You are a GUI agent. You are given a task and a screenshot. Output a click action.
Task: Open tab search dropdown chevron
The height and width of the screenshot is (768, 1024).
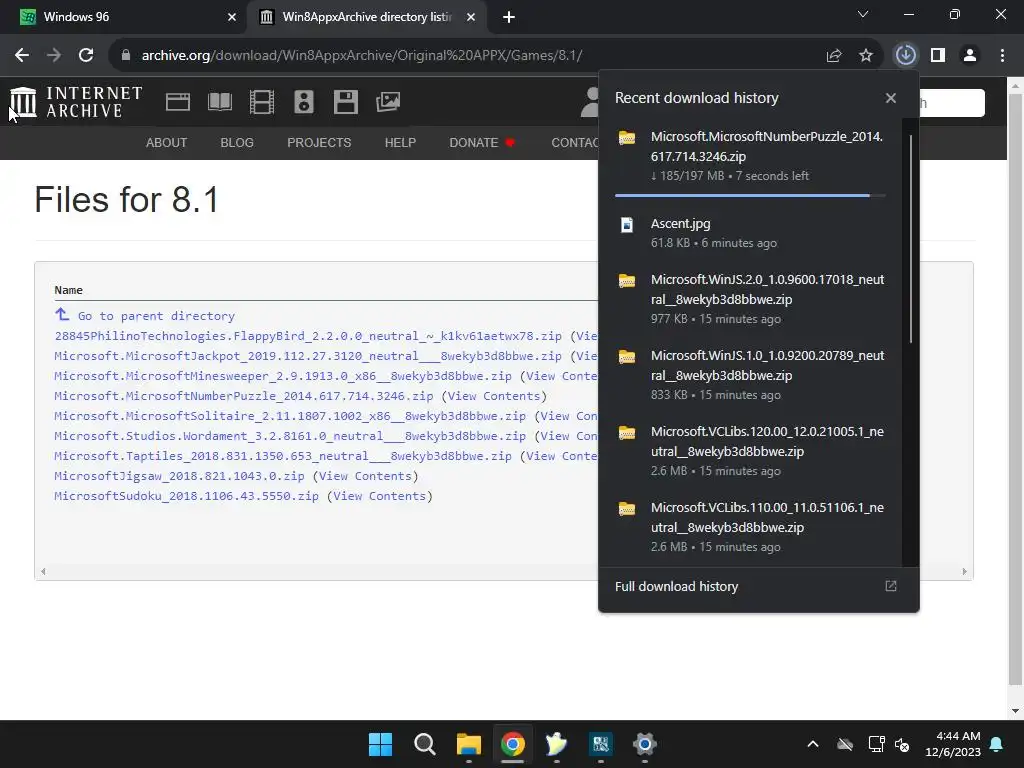[x=863, y=14]
